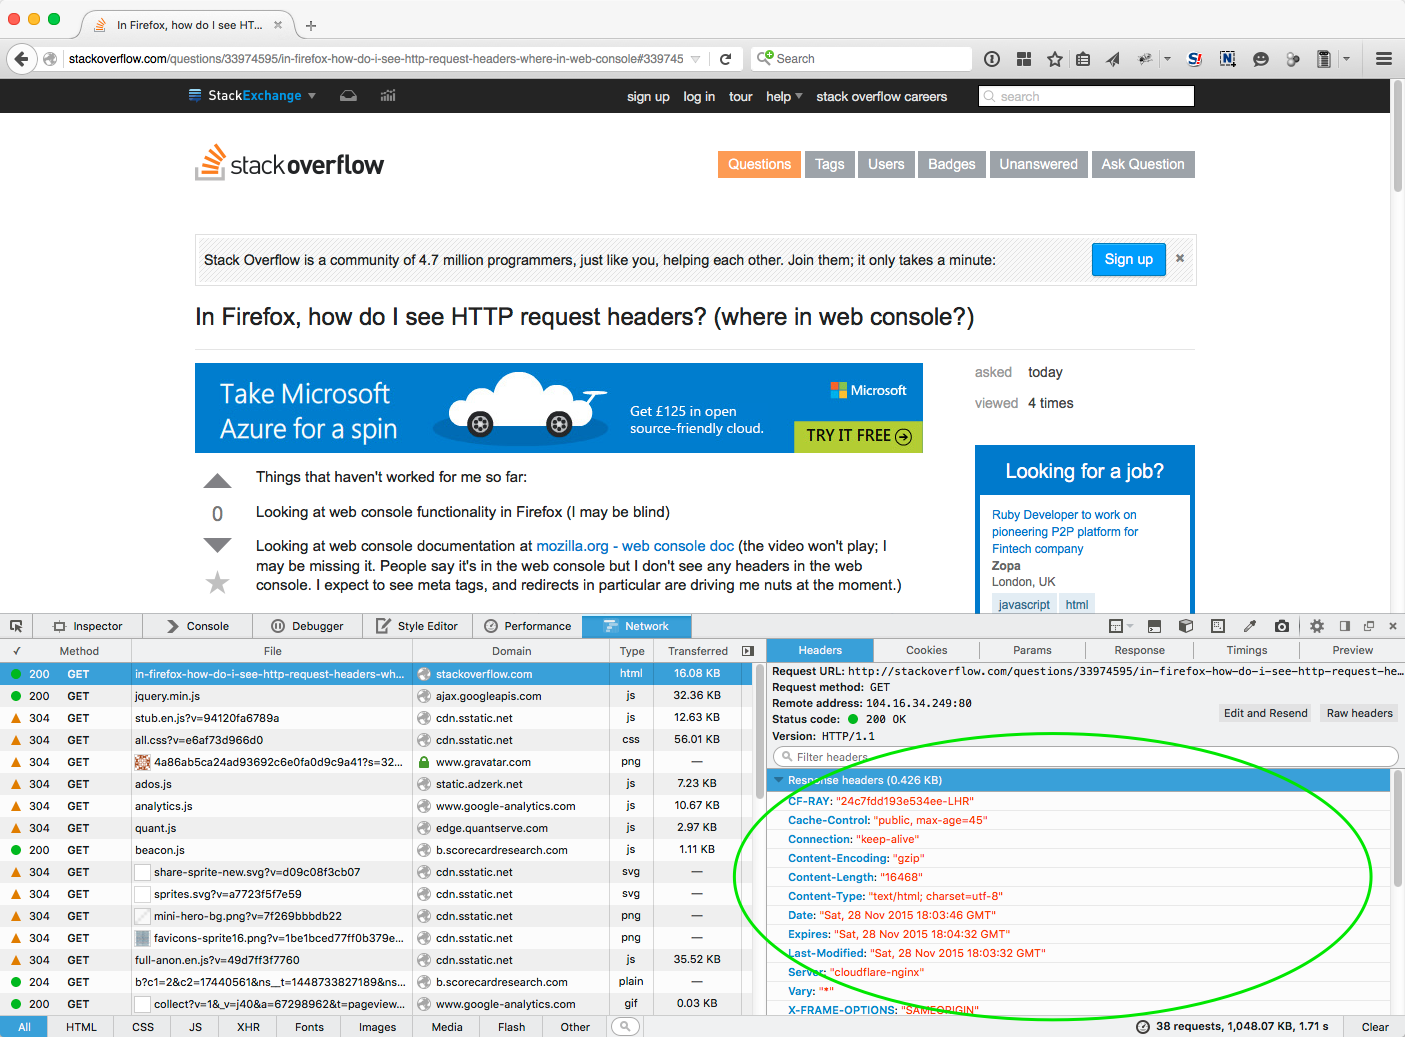The image size is (1405, 1037).
Task: Filter network requests by CSS
Action: point(143,1027)
